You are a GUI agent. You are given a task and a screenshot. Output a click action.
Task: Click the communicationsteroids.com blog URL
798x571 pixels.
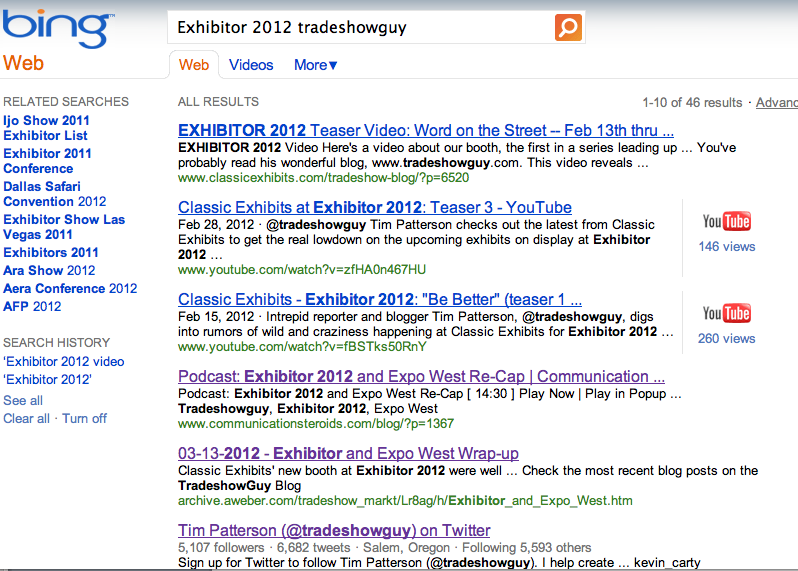tap(316, 423)
